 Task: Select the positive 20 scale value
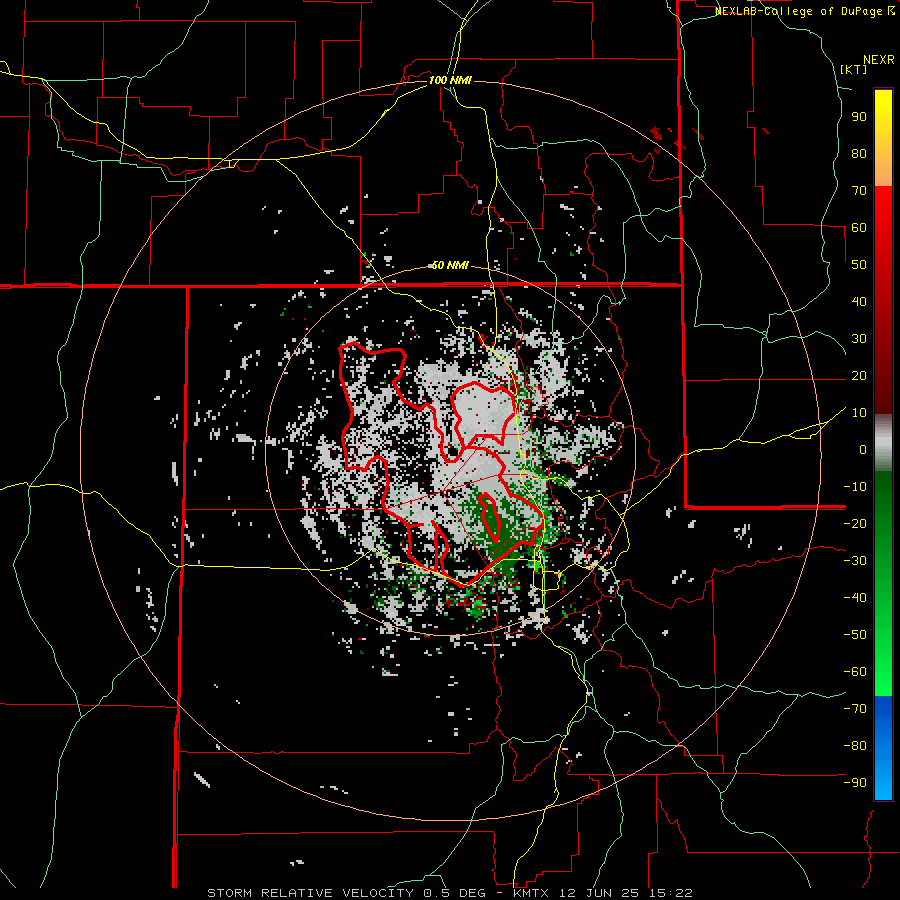click(859, 375)
